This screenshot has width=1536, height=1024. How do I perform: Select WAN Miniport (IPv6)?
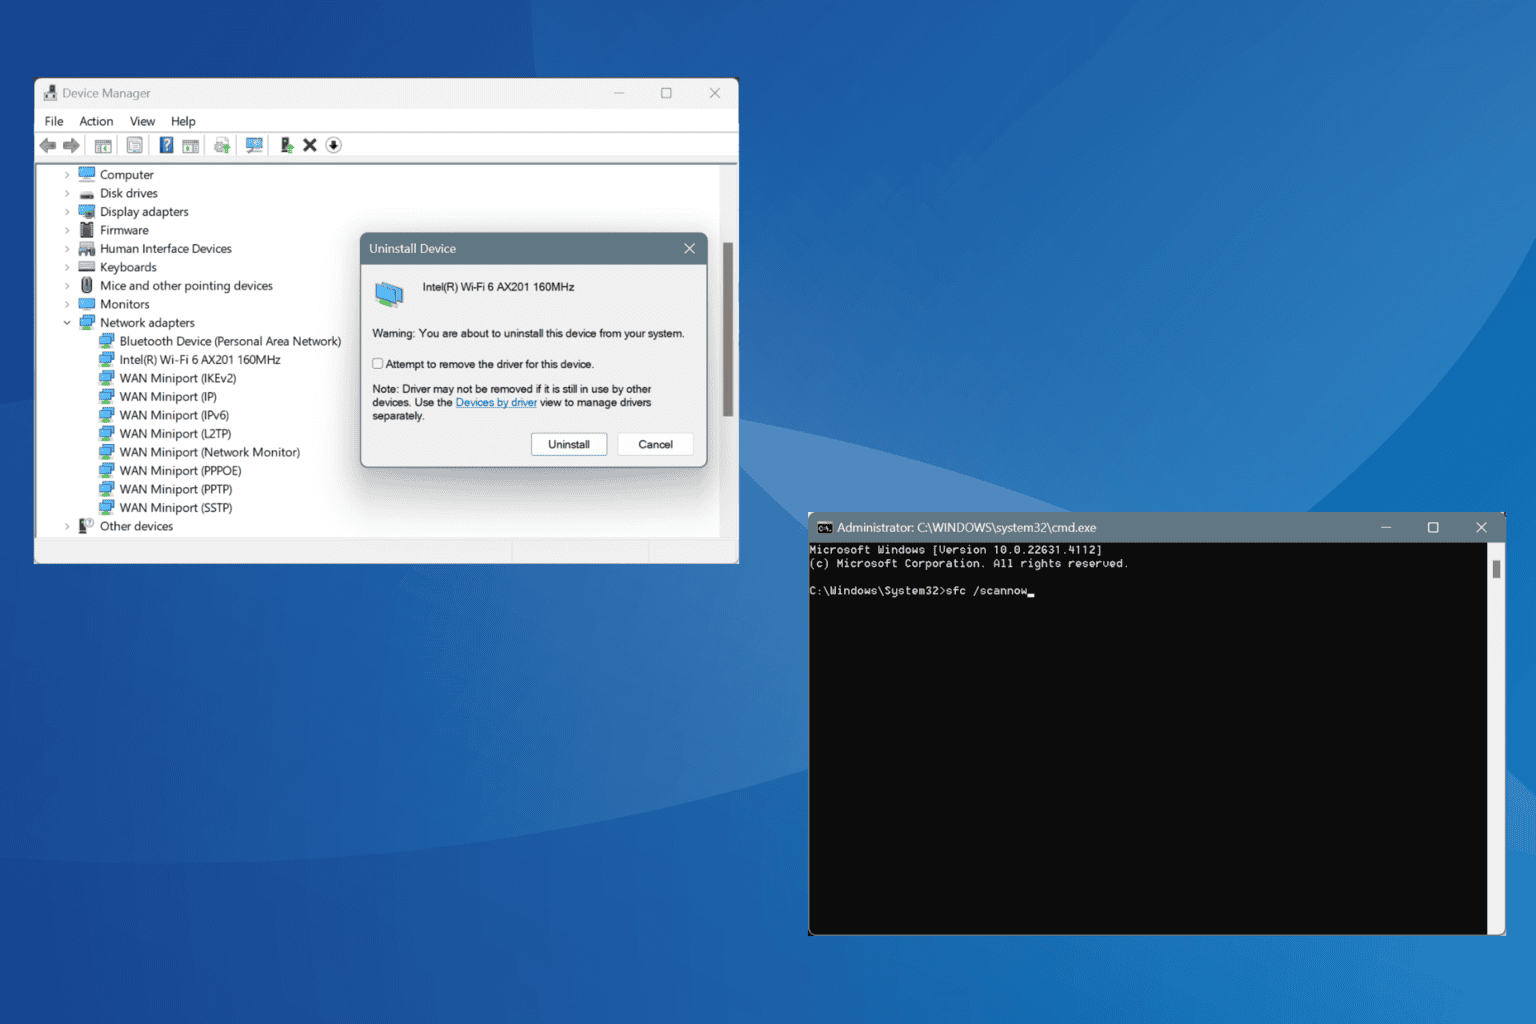click(174, 415)
